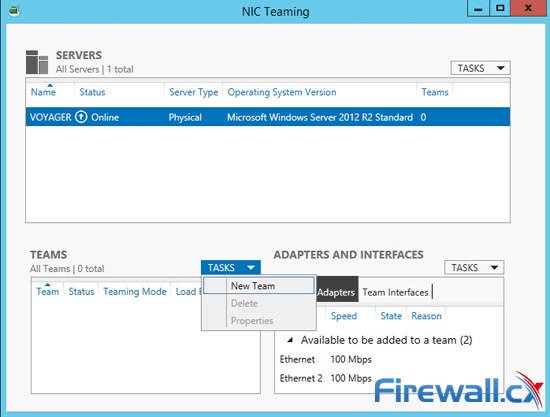Select the VOYAGER server row

(x=268, y=117)
